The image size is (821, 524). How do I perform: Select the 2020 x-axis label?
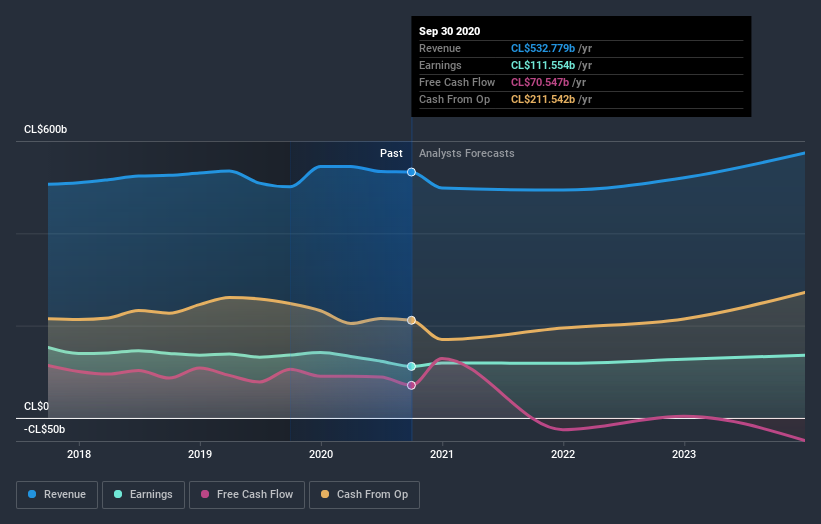(321, 454)
